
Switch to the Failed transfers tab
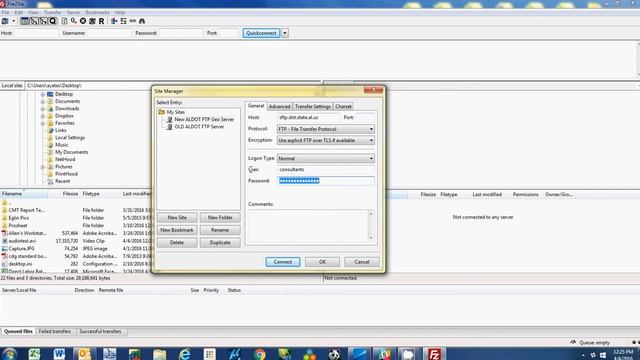55,332
